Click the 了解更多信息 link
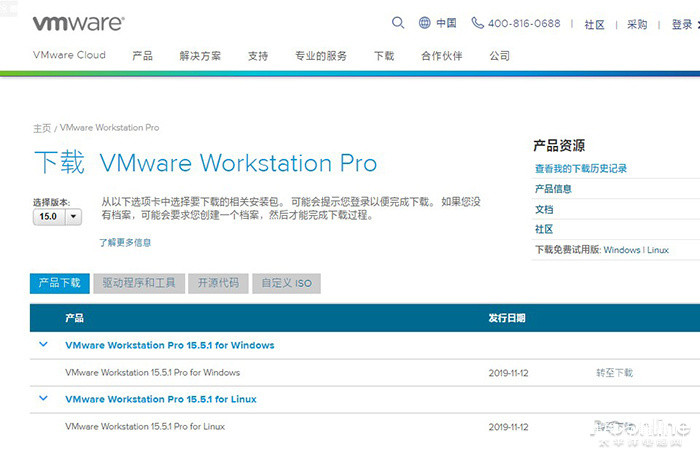 [x=125, y=242]
